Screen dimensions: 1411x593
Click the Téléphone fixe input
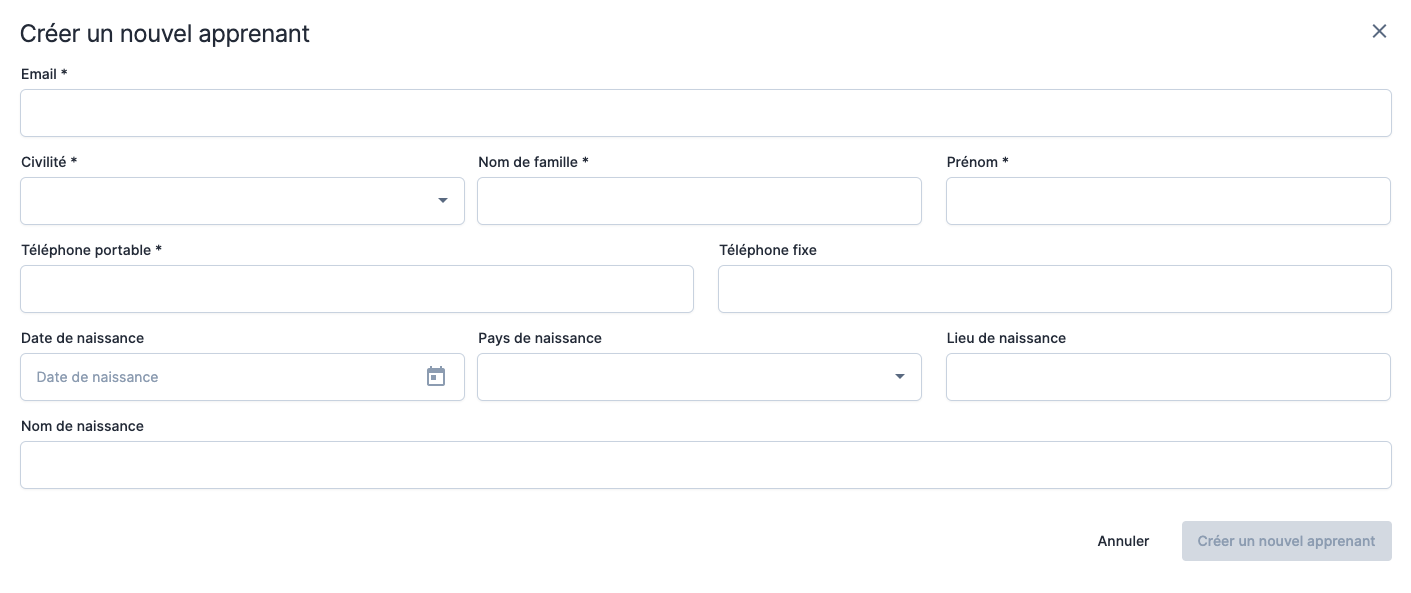[1054, 289]
